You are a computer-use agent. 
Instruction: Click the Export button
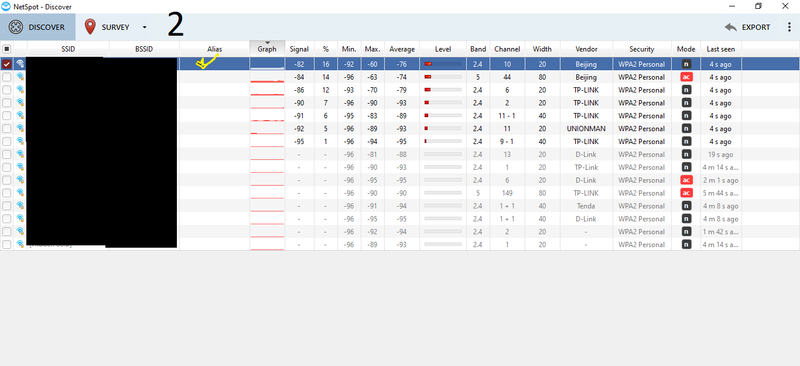pyautogui.click(x=747, y=27)
